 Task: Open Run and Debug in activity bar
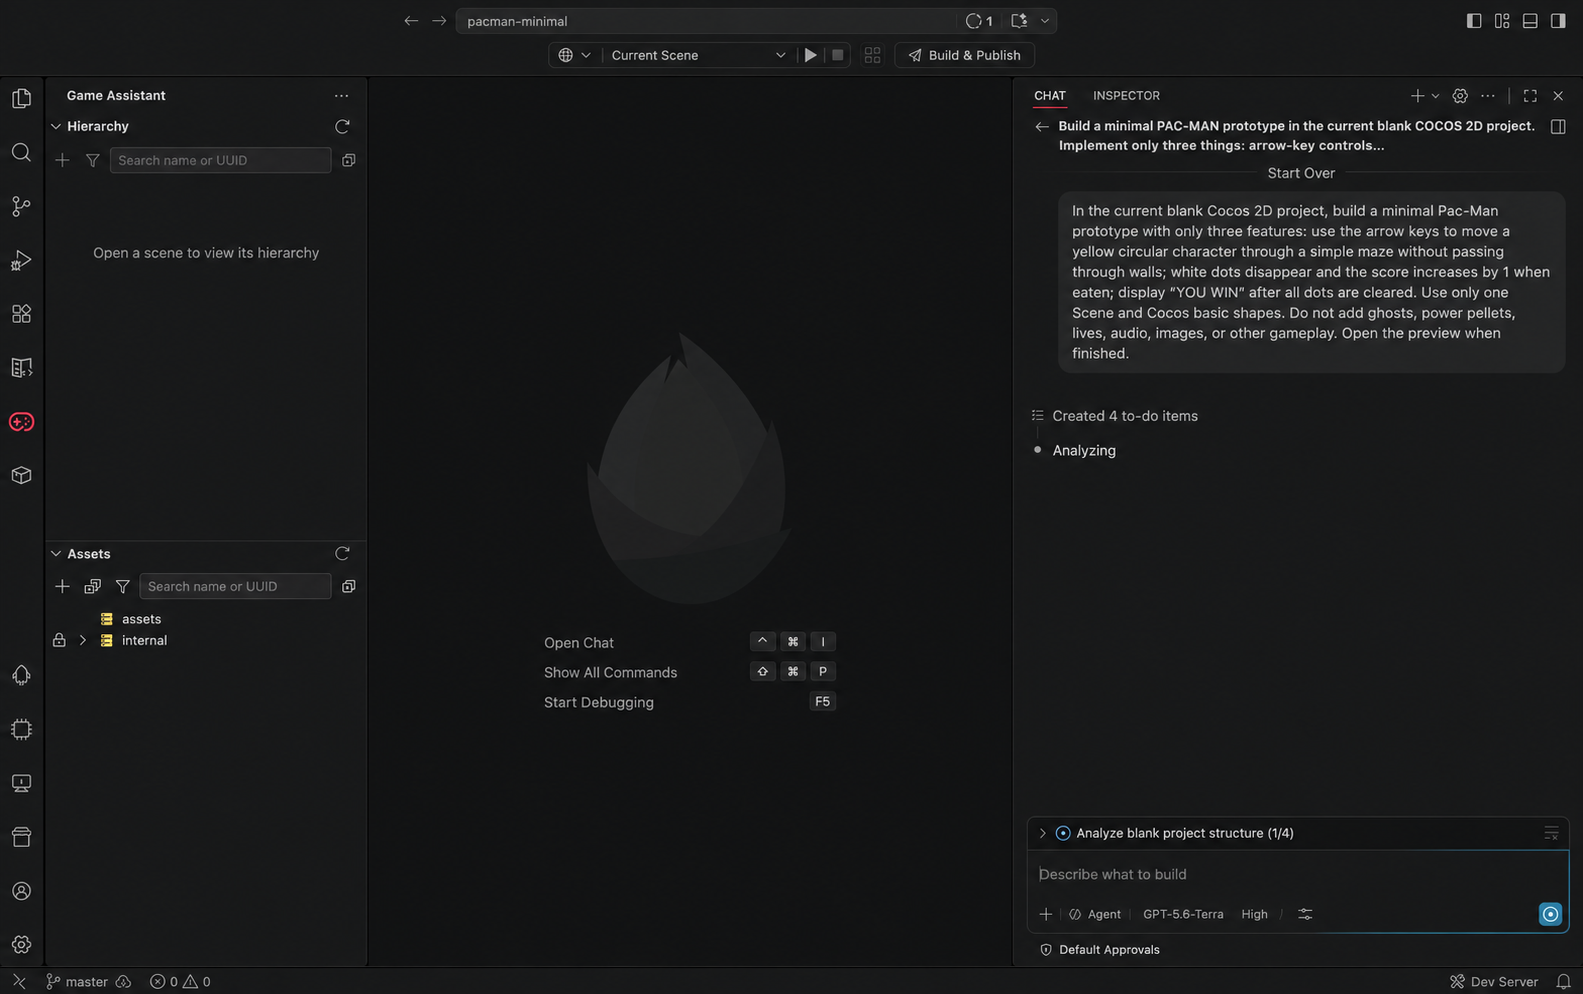click(21, 260)
